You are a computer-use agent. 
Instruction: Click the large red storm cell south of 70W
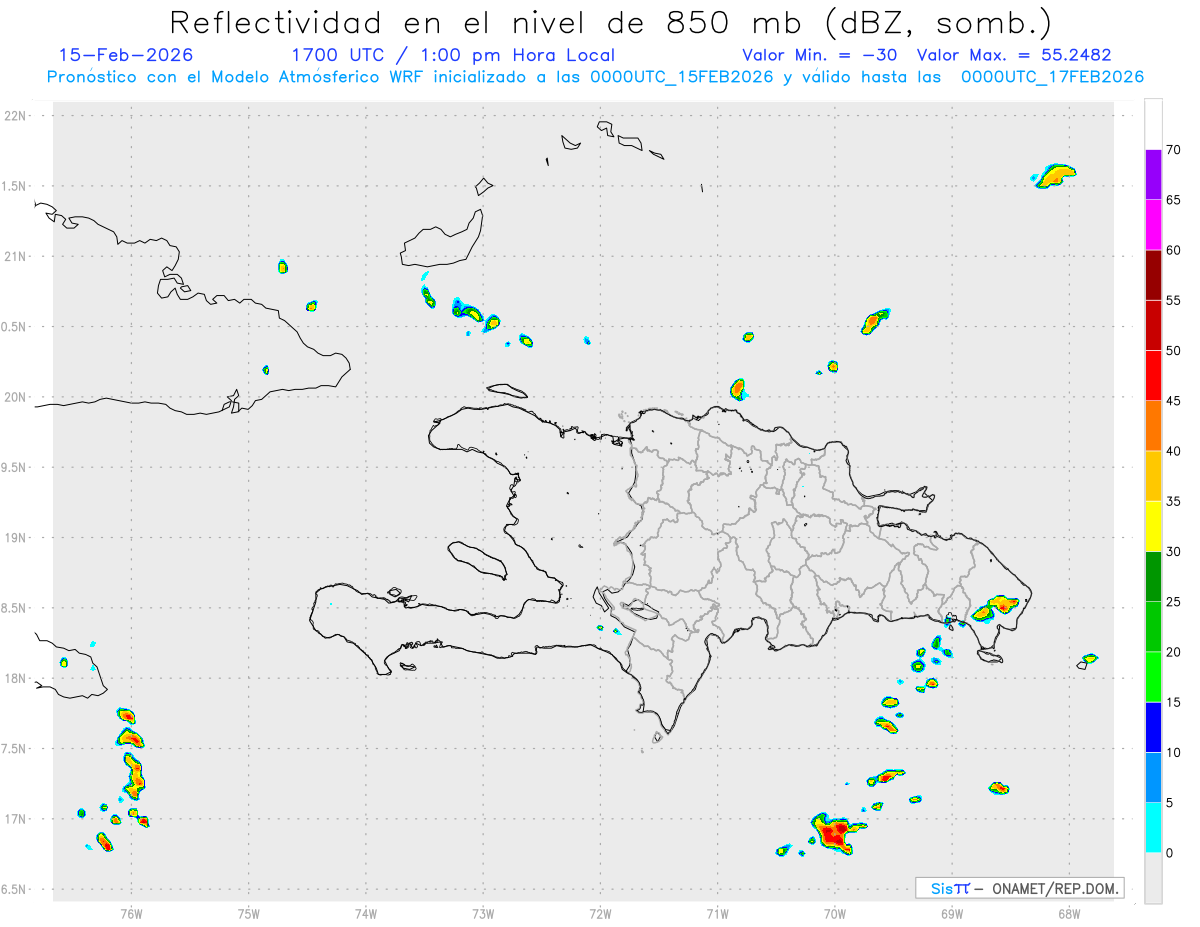click(x=833, y=833)
